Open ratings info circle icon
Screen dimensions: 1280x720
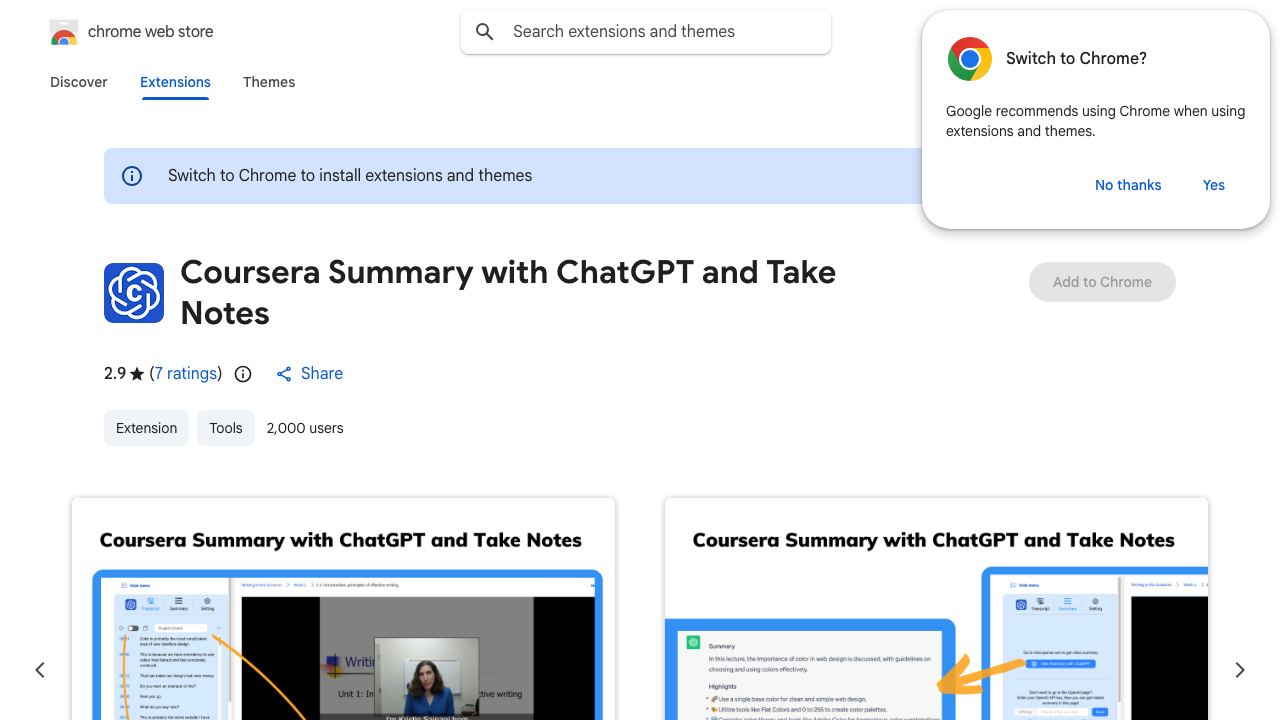(243, 374)
